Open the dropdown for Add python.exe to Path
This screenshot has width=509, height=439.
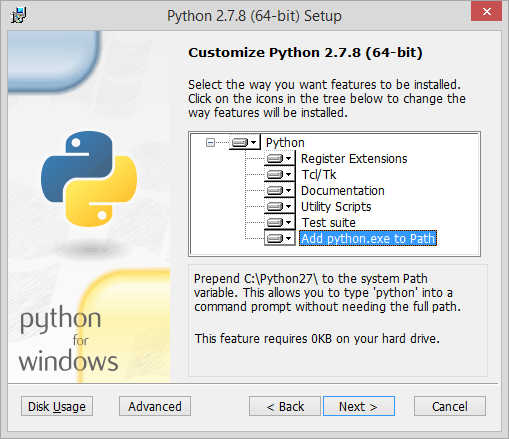280,238
